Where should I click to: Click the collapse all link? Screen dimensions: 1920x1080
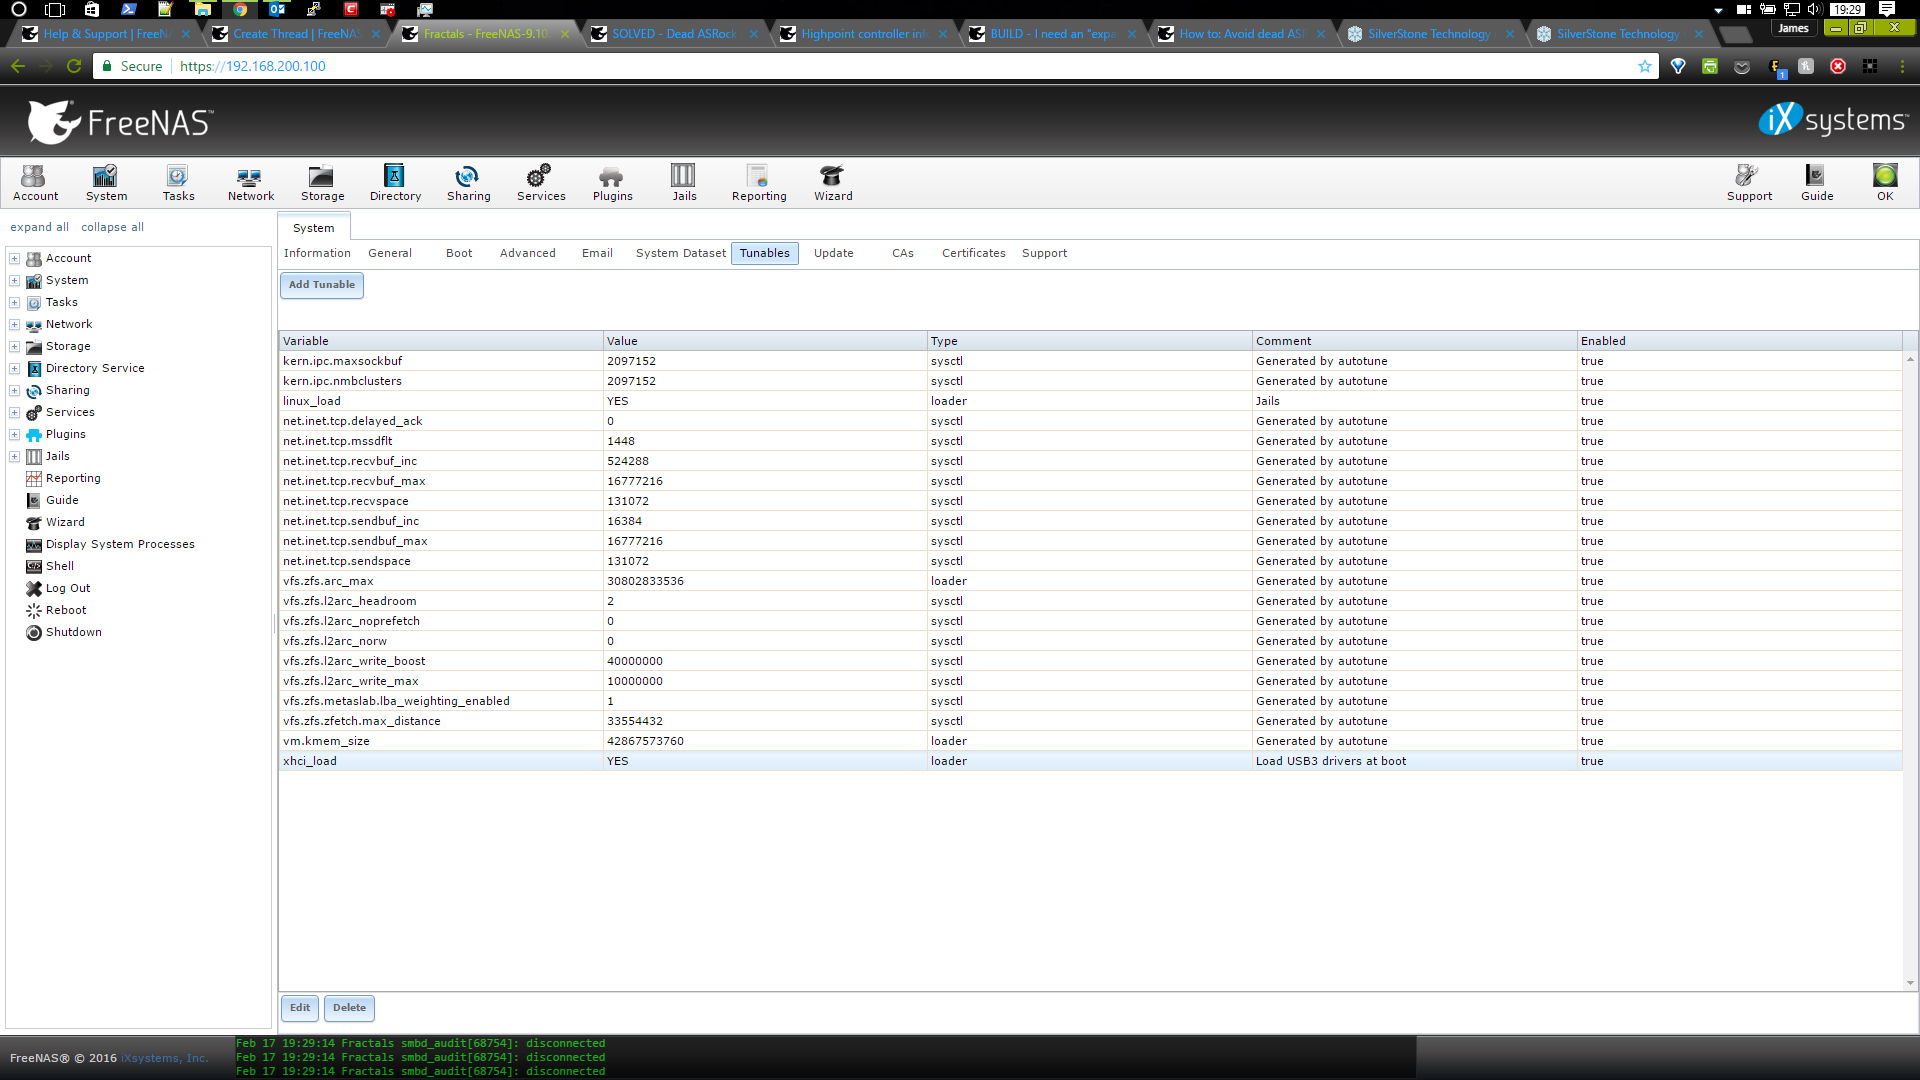tap(112, 227)
